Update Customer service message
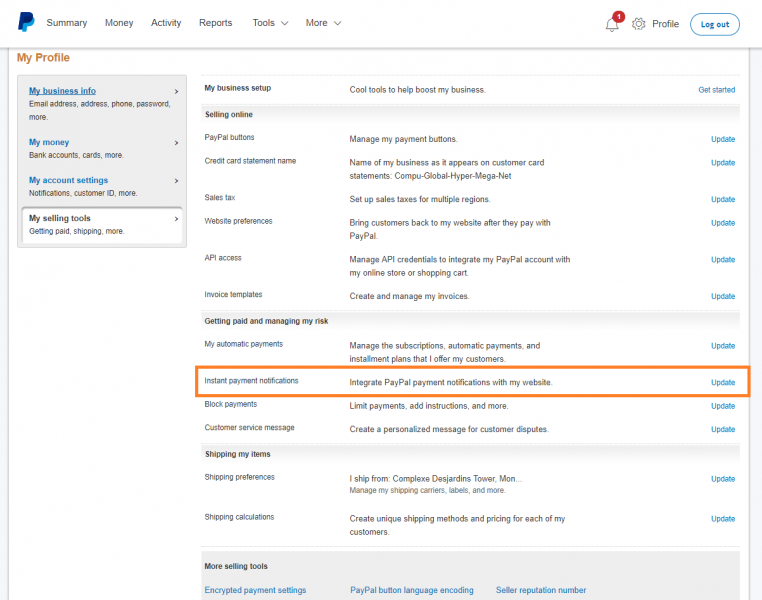The width and height of the screenshot is (762, 600). 723,429
